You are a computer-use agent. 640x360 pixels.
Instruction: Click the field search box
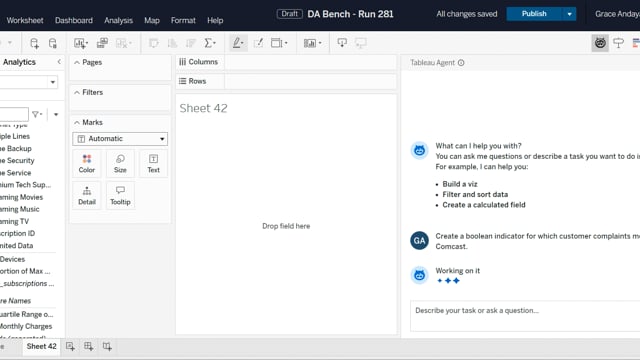13,114
